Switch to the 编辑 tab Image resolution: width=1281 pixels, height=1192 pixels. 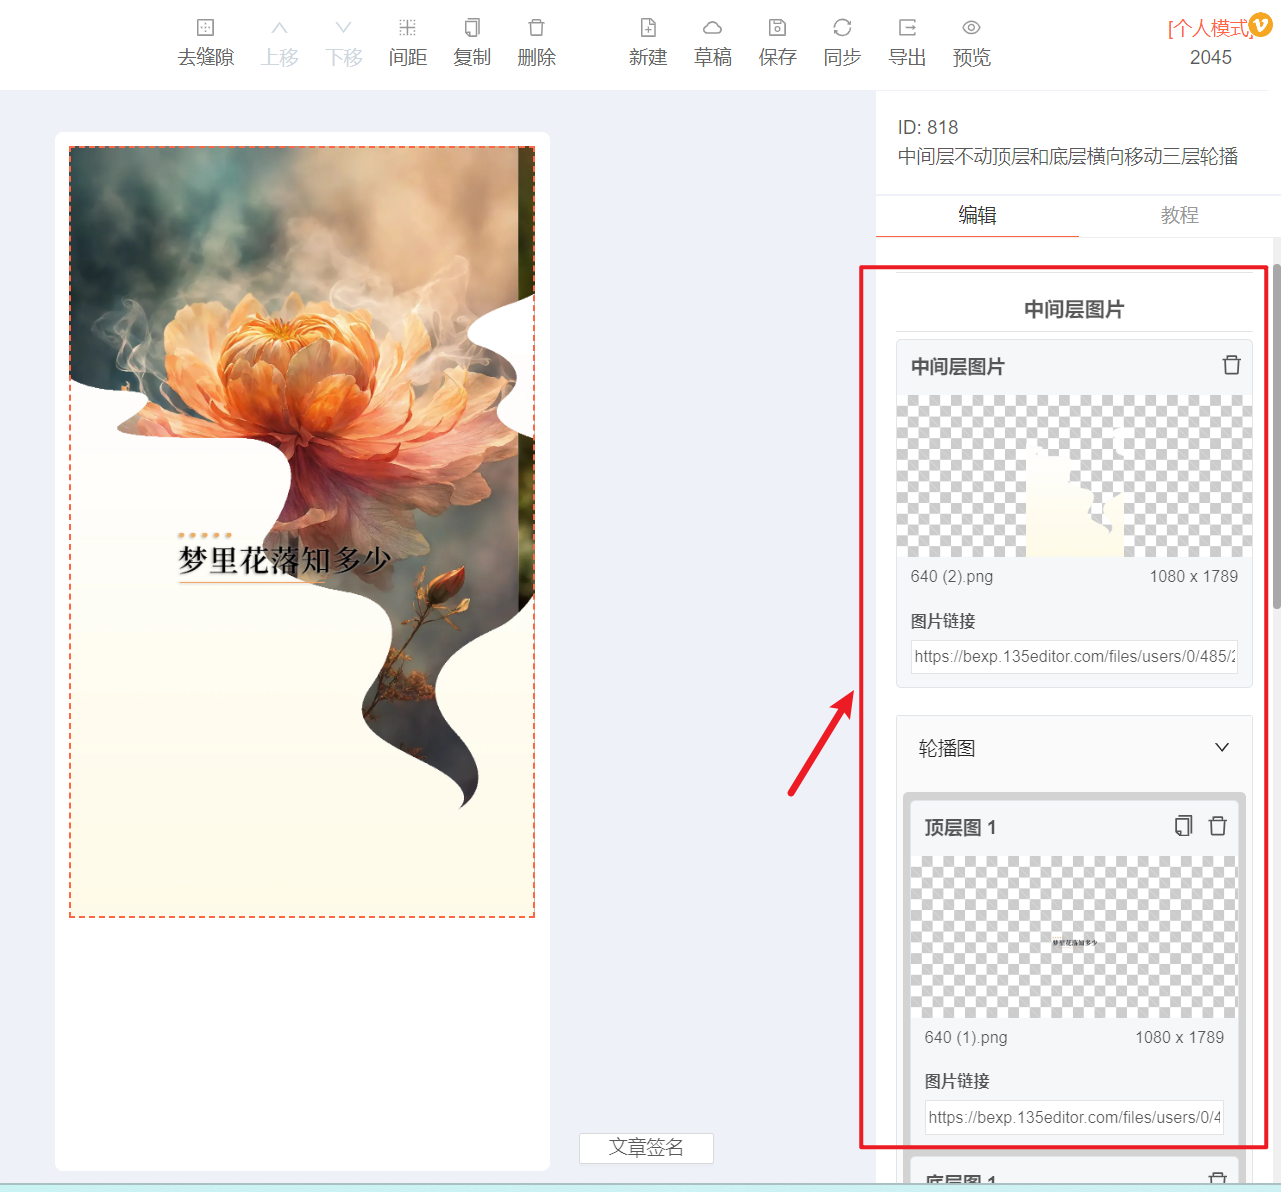[x=977, y=215]
